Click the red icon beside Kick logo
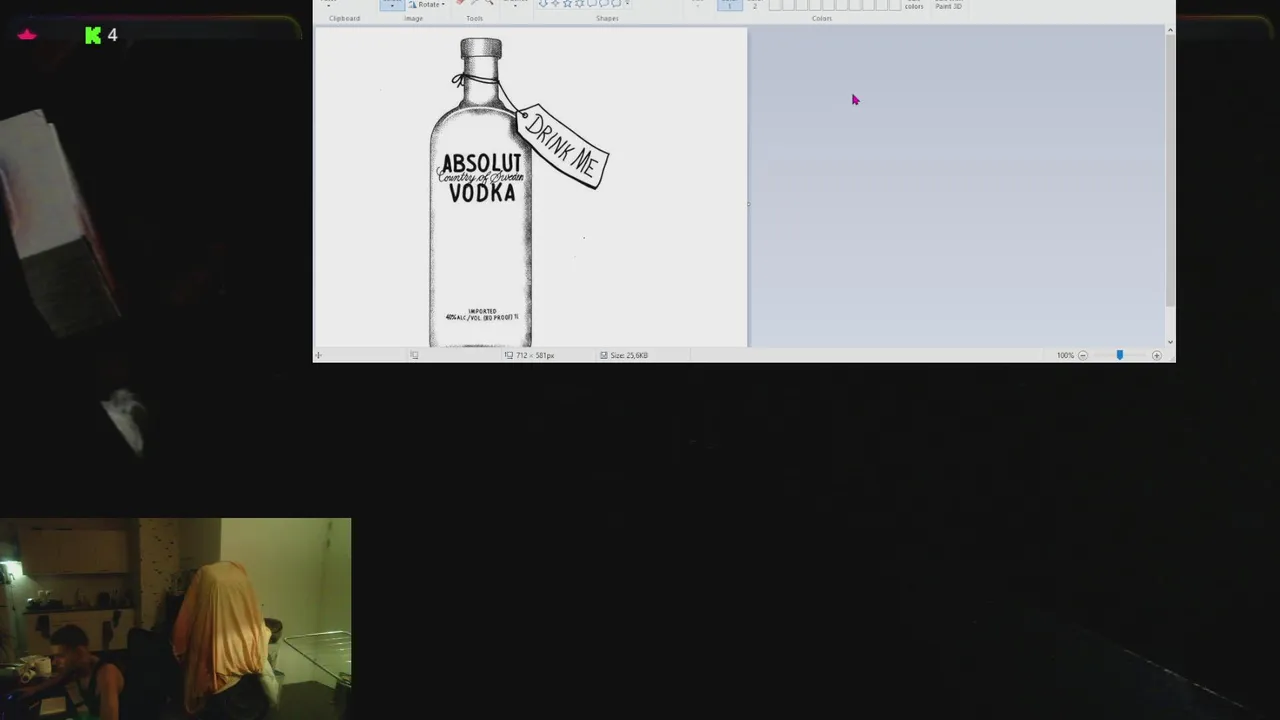Viewport: 1280px width, 720px height. coord(27,35)
